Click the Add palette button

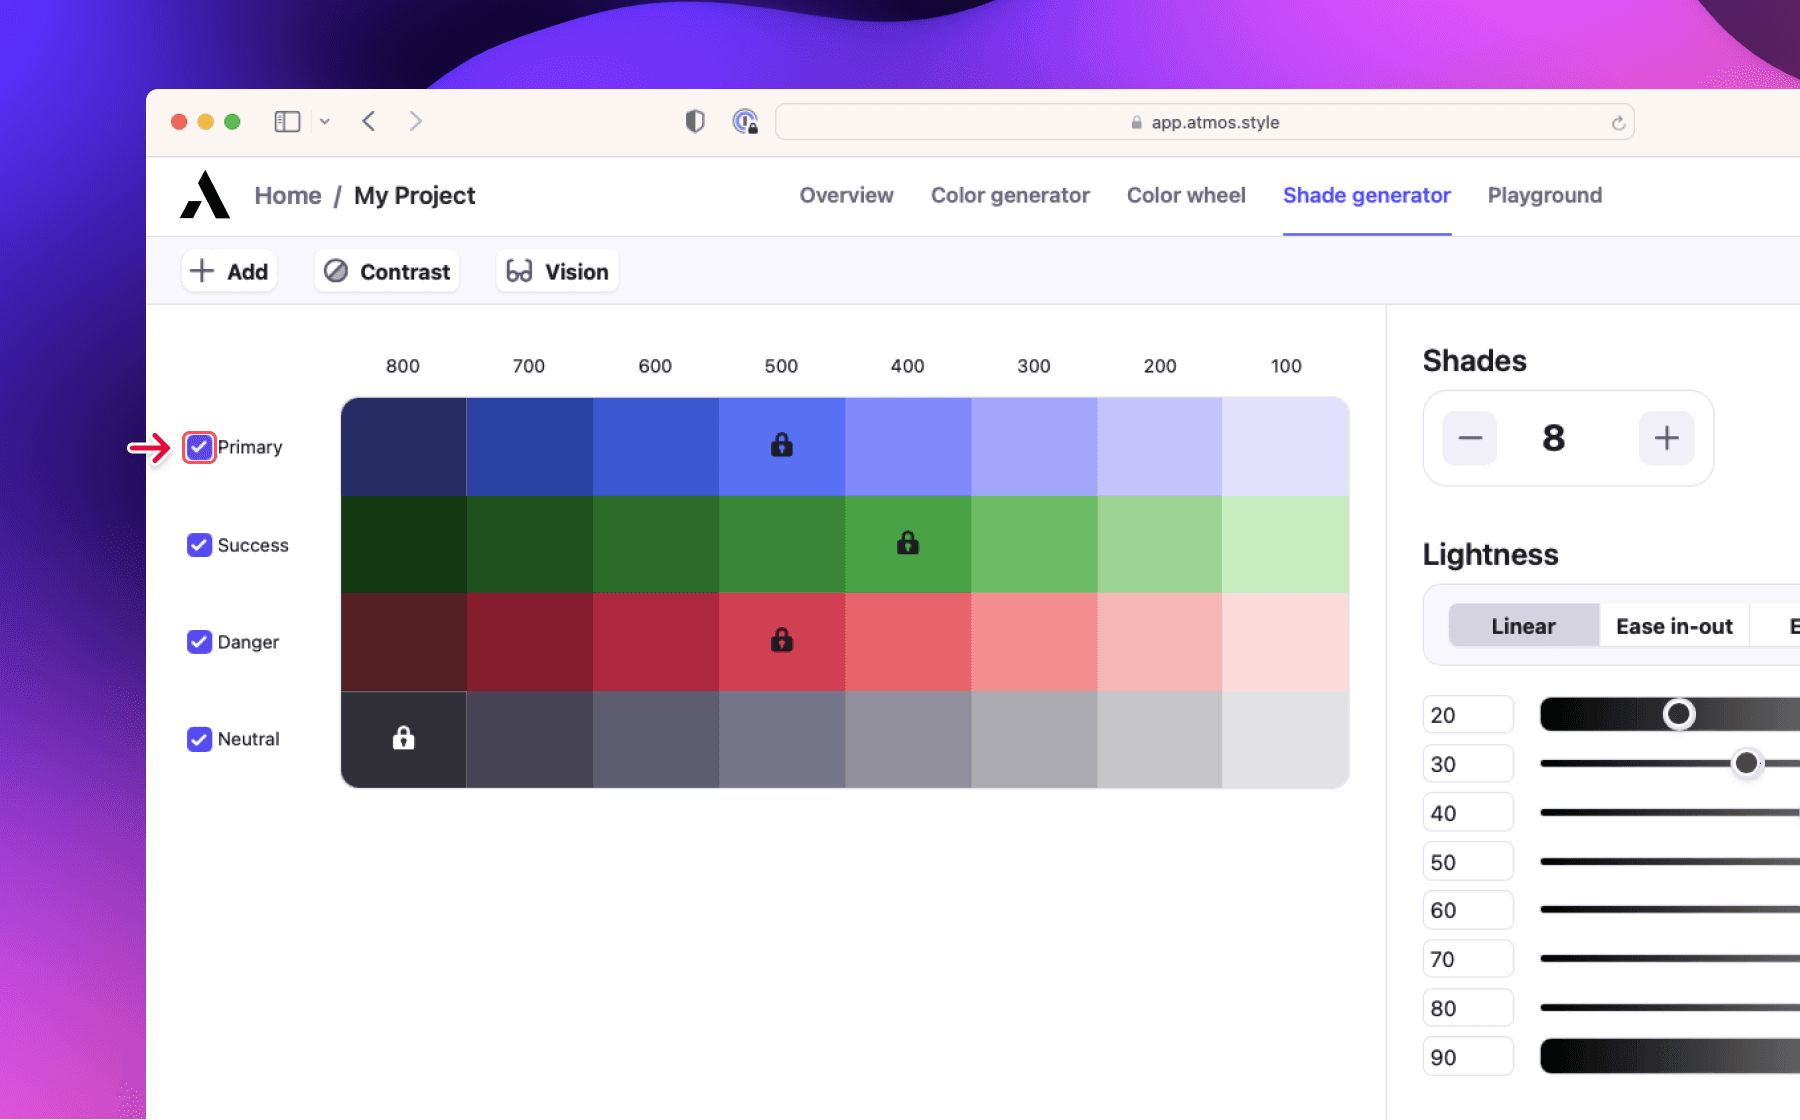(229, 271)
